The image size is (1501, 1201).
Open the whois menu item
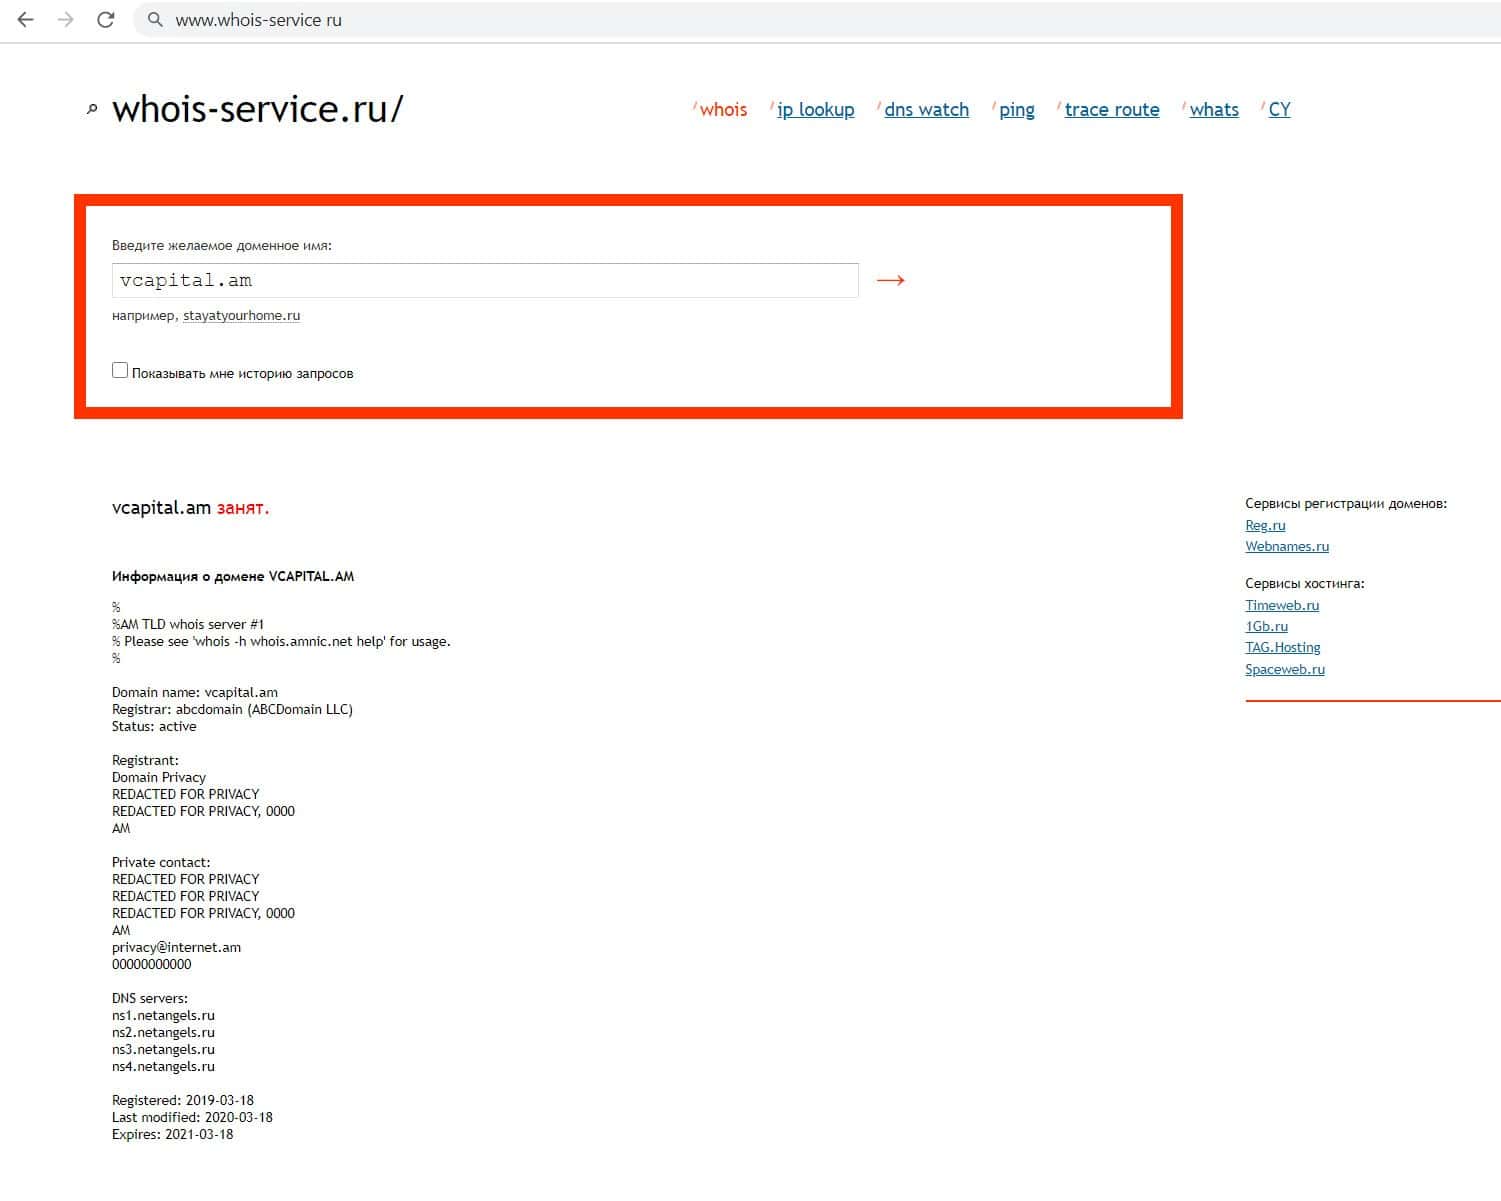click(x=723, y=110)
